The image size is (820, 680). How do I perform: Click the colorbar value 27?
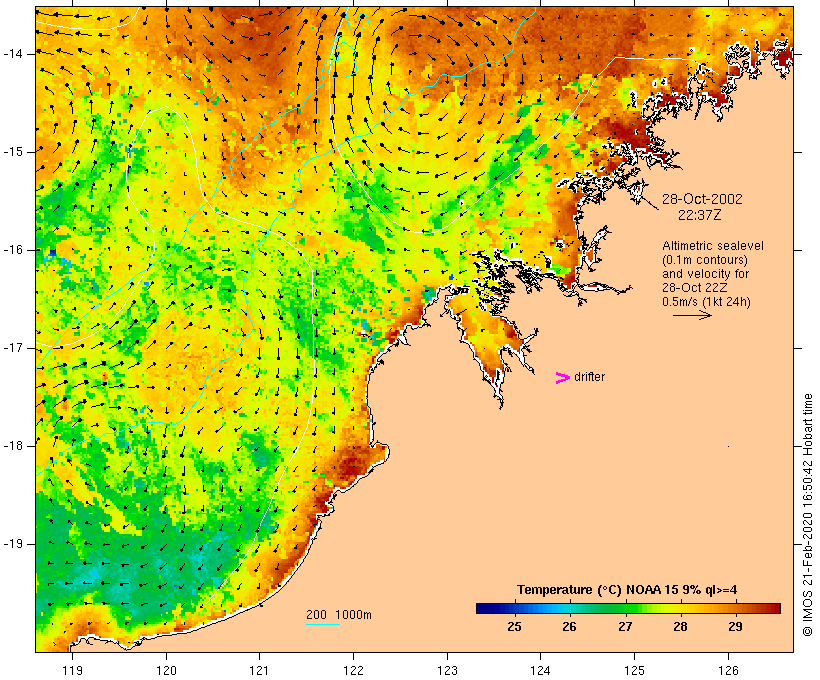[x=625, y=627]
